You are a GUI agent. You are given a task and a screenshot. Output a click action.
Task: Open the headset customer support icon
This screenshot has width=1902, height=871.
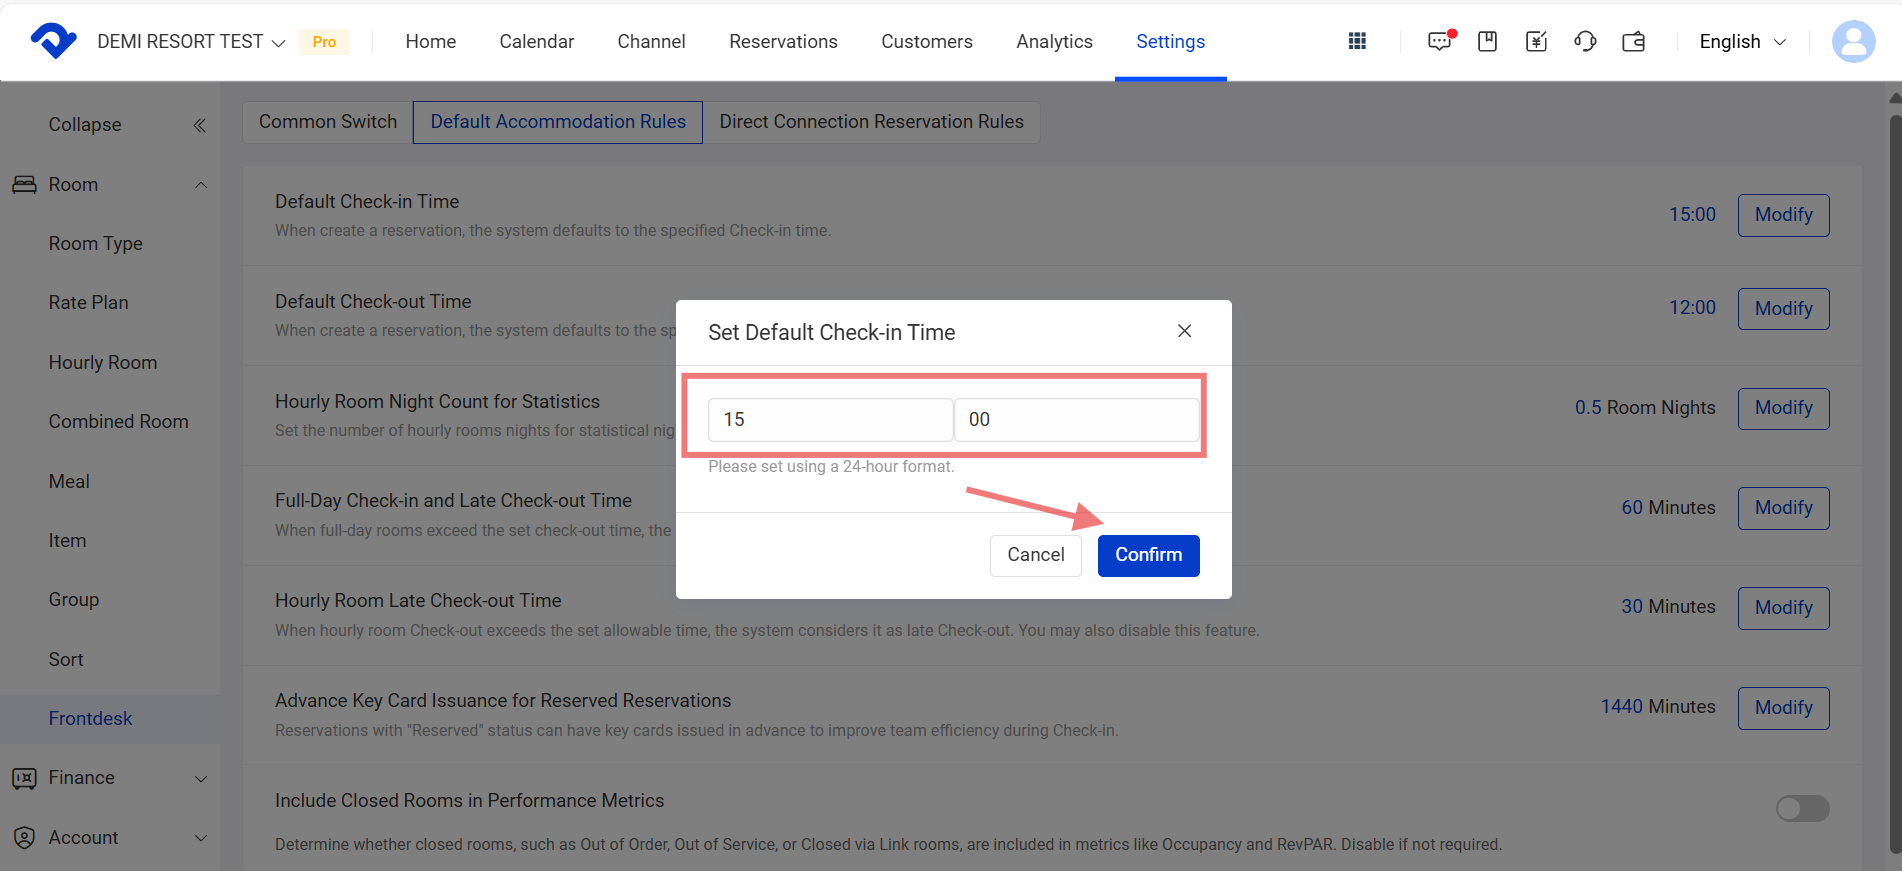pyautogui.click(x=1585, y=41)
